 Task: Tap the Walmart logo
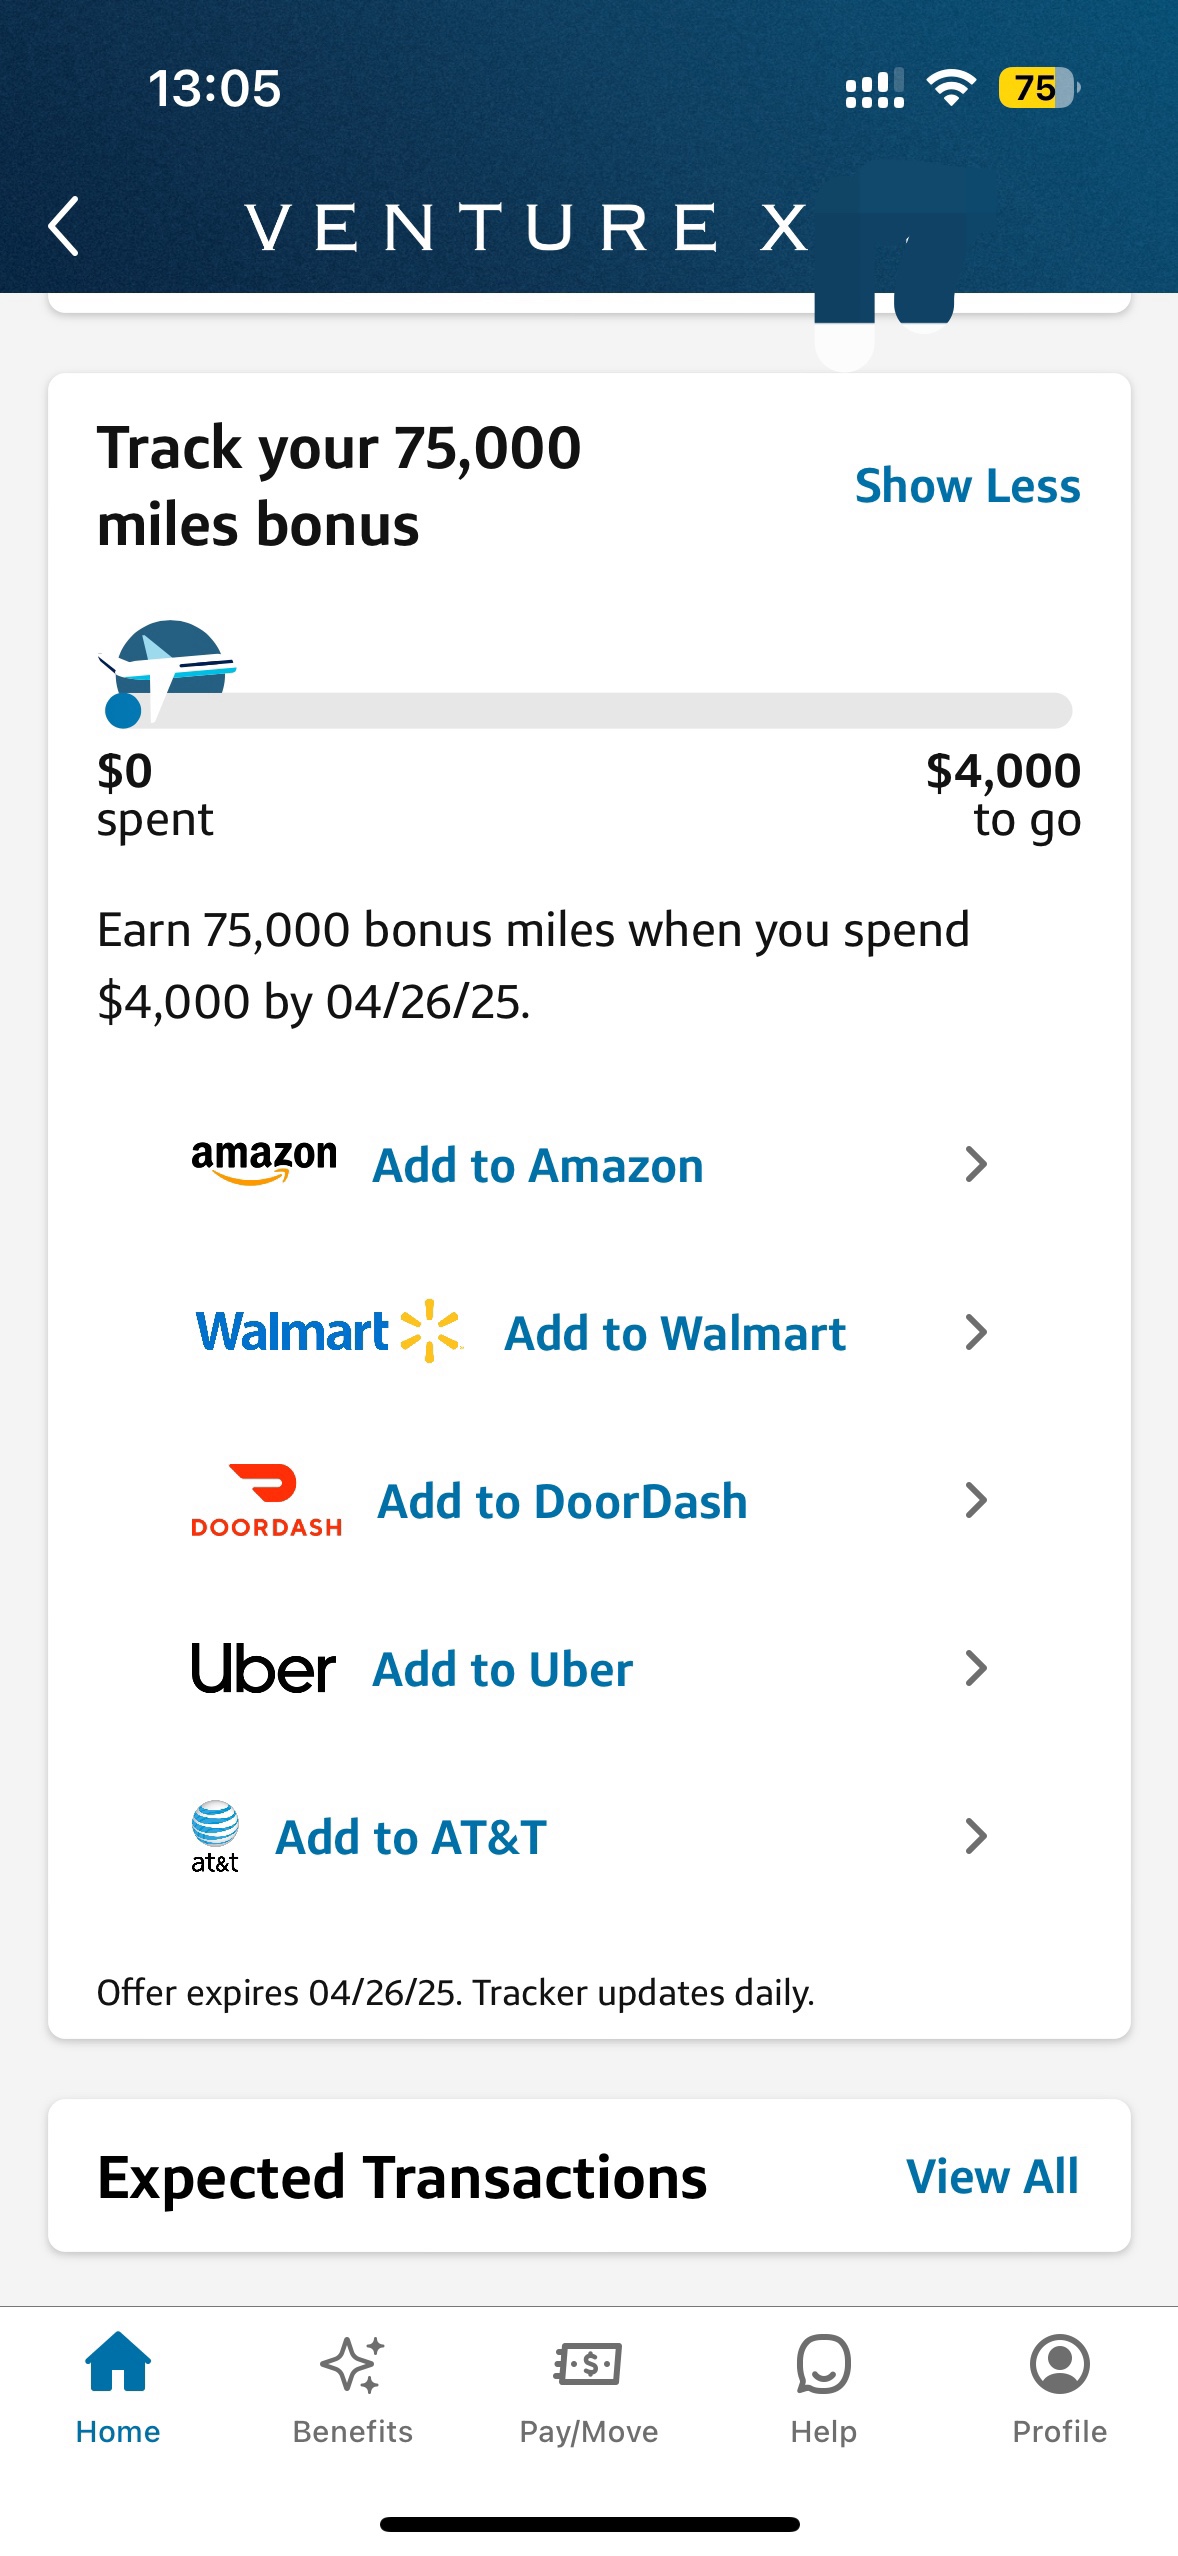click(x=329, y=1331)
